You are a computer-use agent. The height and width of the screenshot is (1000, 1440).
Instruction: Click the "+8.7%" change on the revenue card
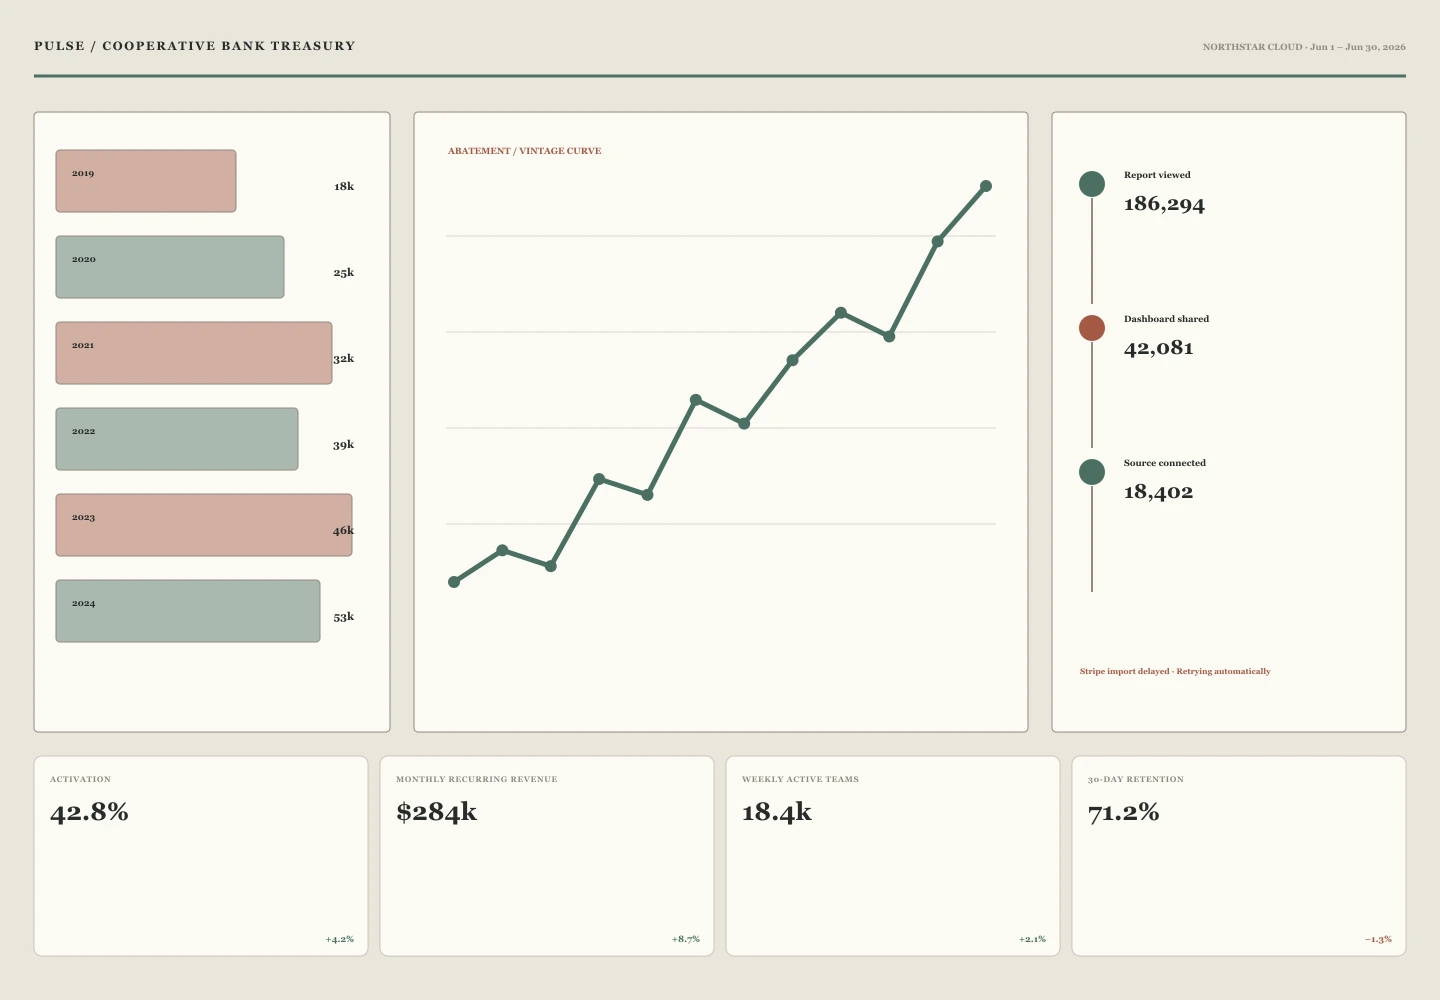686,940
